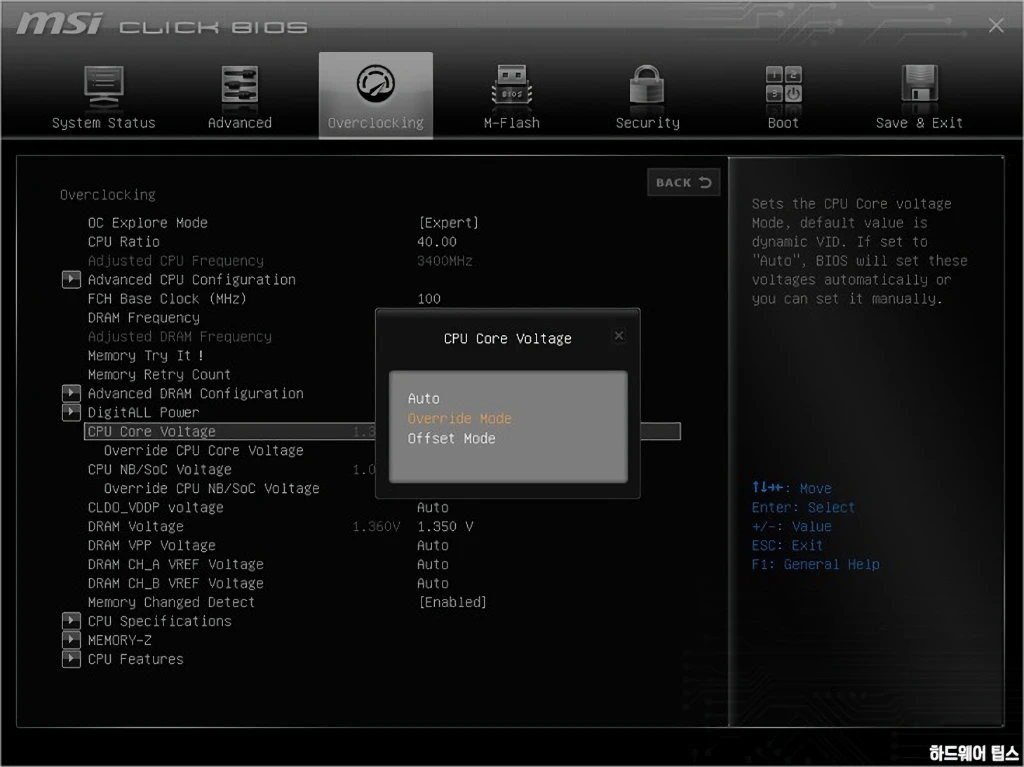Open Advanced CPU Configuration submenu text
This screenshot has width=1024, height=767.
click(191, 280)
